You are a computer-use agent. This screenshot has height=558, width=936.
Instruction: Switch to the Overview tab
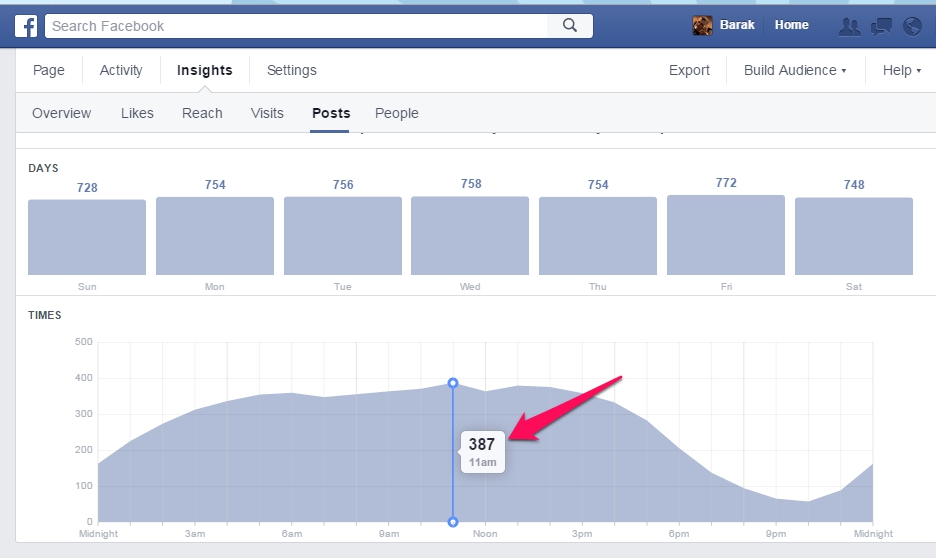click(61, 113)
